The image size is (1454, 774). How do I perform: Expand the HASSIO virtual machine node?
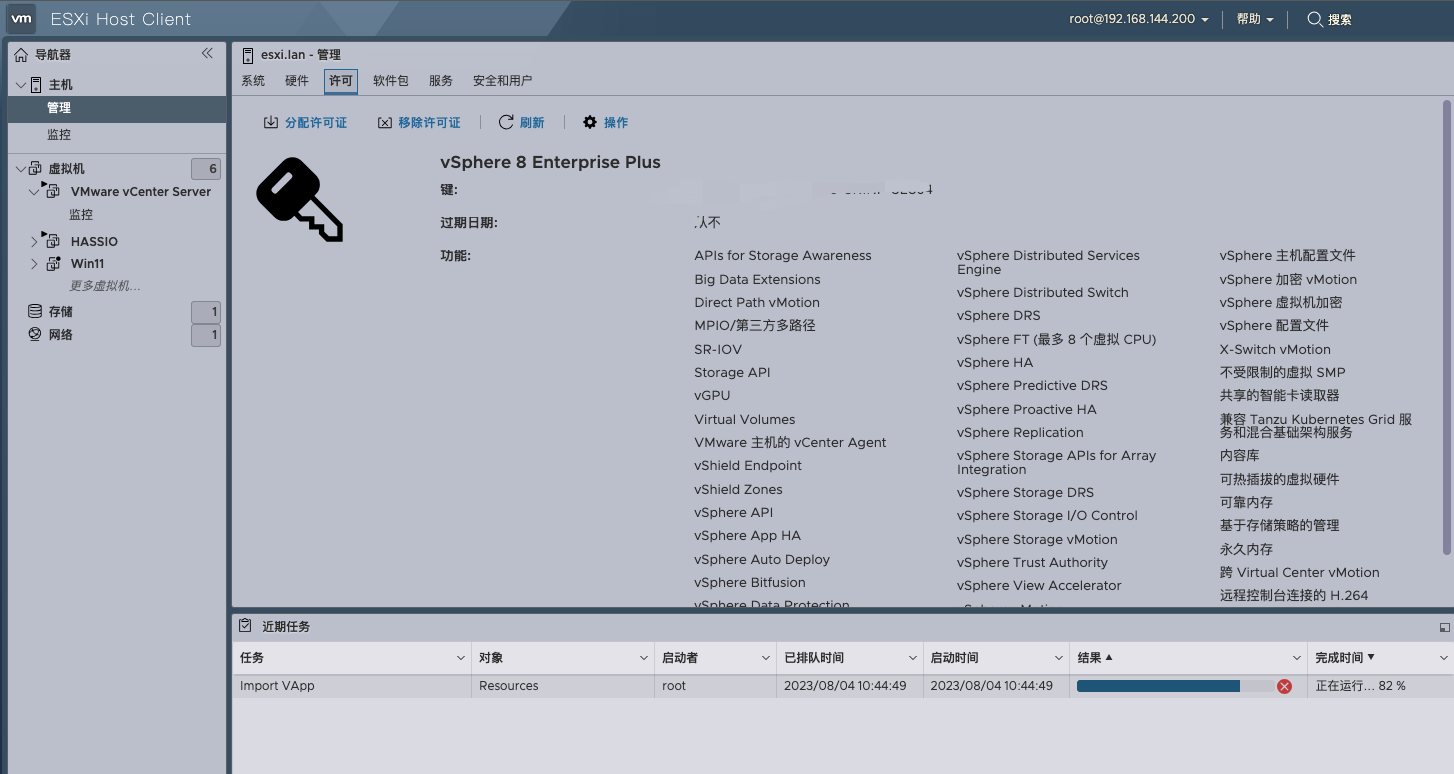point(34,242)
